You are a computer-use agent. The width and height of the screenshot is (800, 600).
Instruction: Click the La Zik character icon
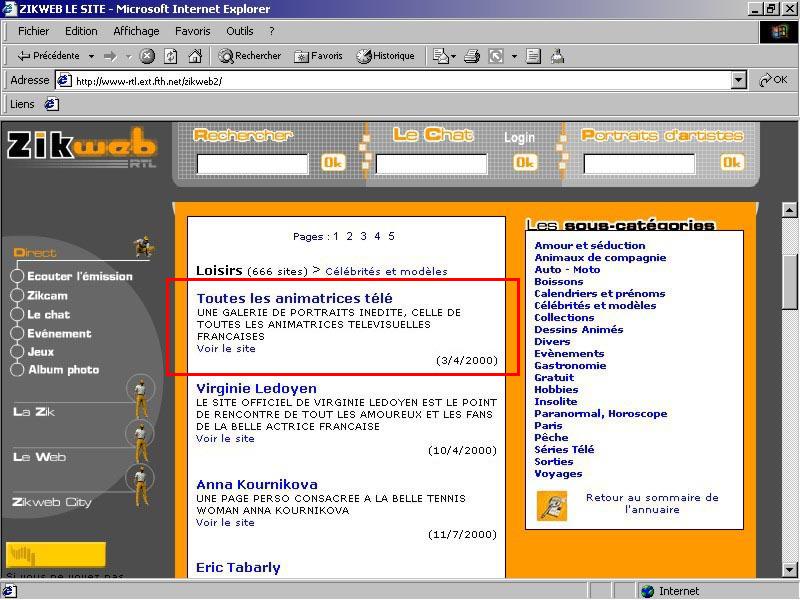pos(141,396)
